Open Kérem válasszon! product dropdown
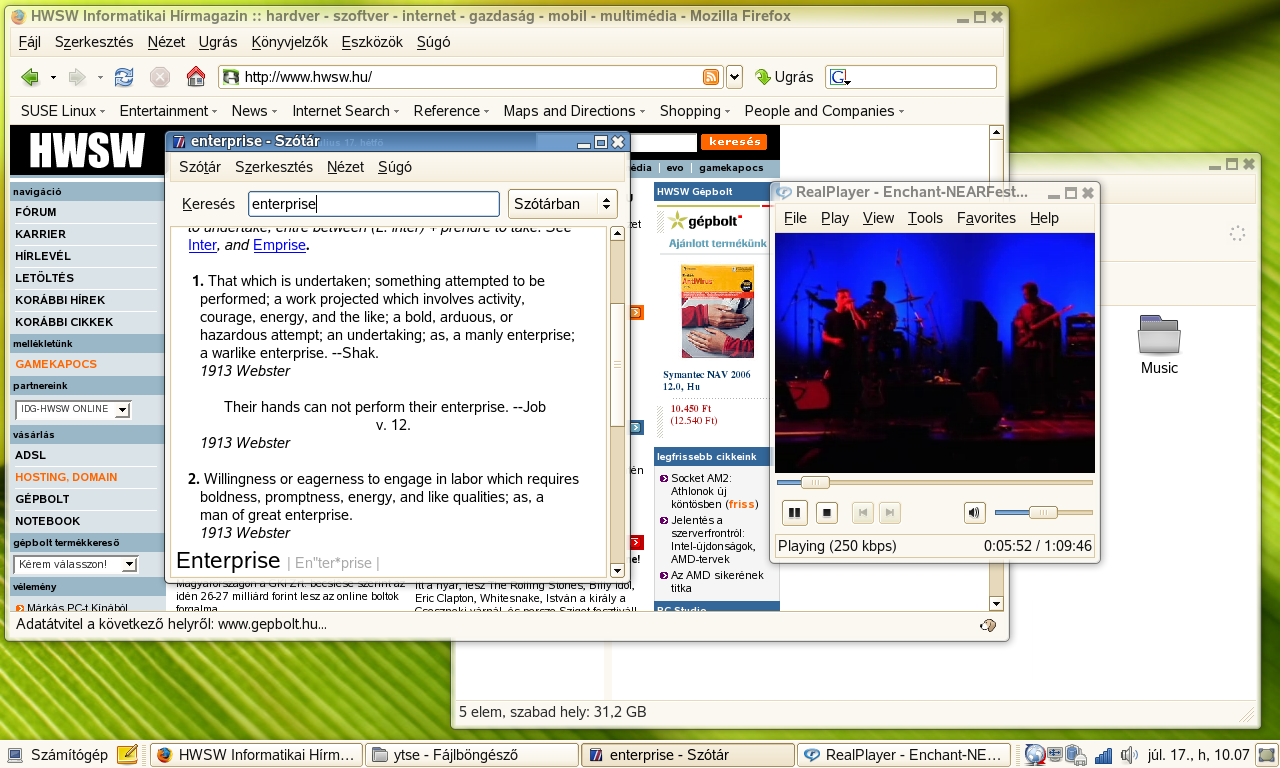Image resolution: width=1280 pixels, height=768 pixels. tap(76, 565)
